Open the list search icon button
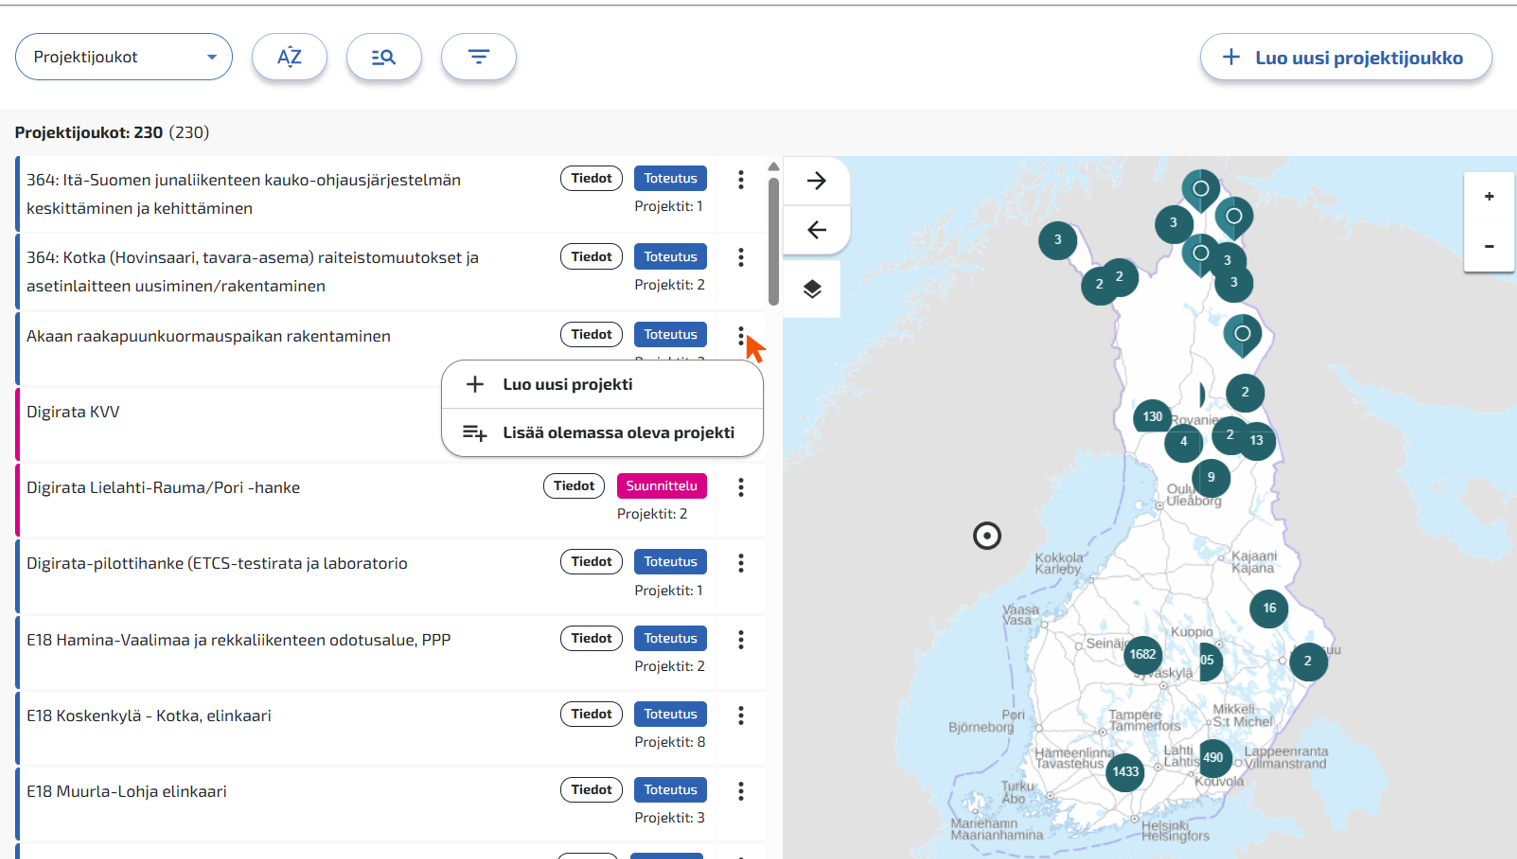This screenshot has height=859, width=1517. pos(384,57)
